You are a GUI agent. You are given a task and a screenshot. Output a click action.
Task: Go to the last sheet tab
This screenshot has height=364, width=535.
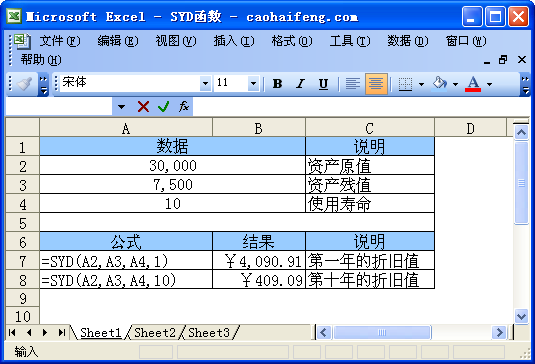[x=61, y=332]
